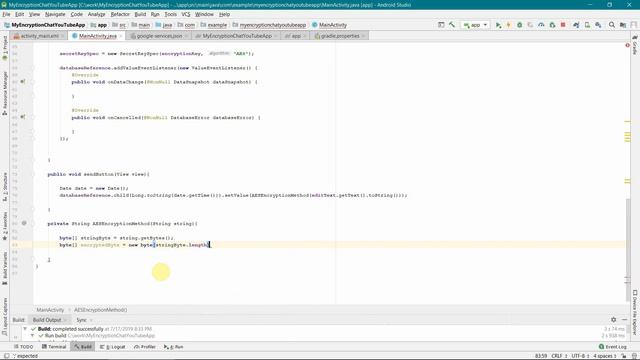Attach debugger to Android process icon

click(x=552, y=25)
